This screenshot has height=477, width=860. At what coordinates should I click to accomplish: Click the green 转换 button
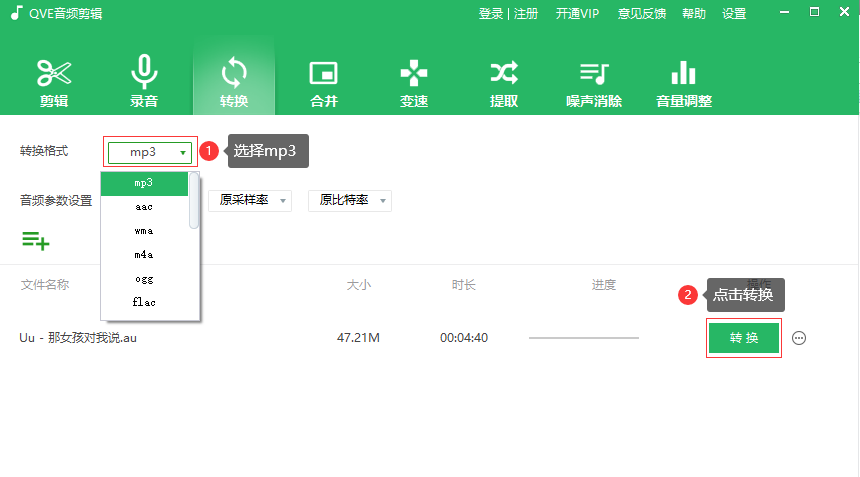tap(744, 338)
